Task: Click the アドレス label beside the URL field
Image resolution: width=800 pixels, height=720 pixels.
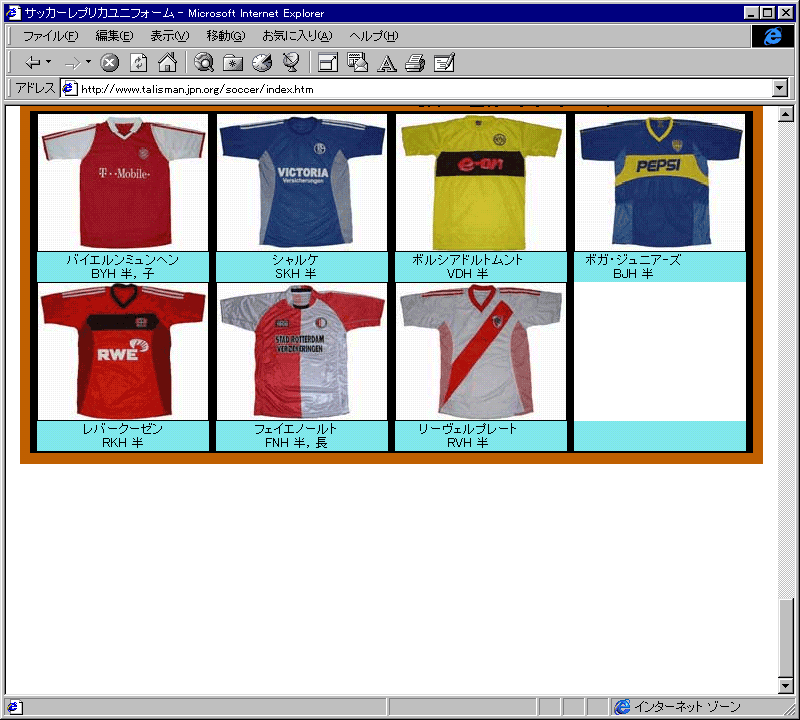Action: click(35, 88)
